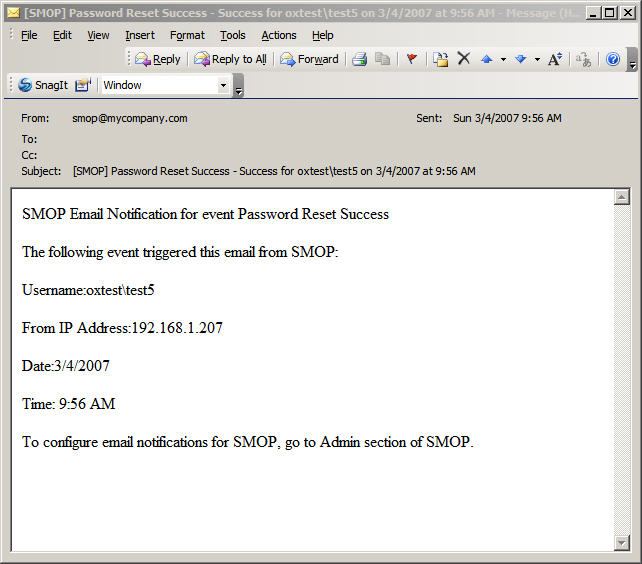Image resolution: width=642 pixels, height=564 pixels.
Task: Click the From IP Address:192.168.1.207 line
Action: [x=122, y=328]
